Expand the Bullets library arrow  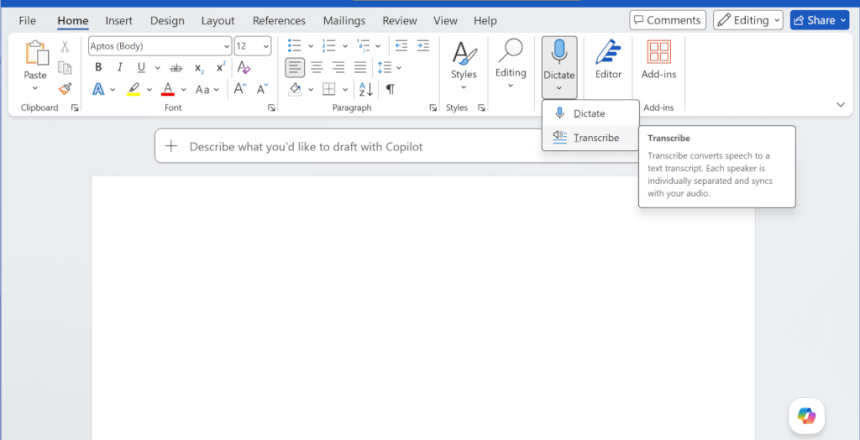pyautogui.click(x=310, y=46)
